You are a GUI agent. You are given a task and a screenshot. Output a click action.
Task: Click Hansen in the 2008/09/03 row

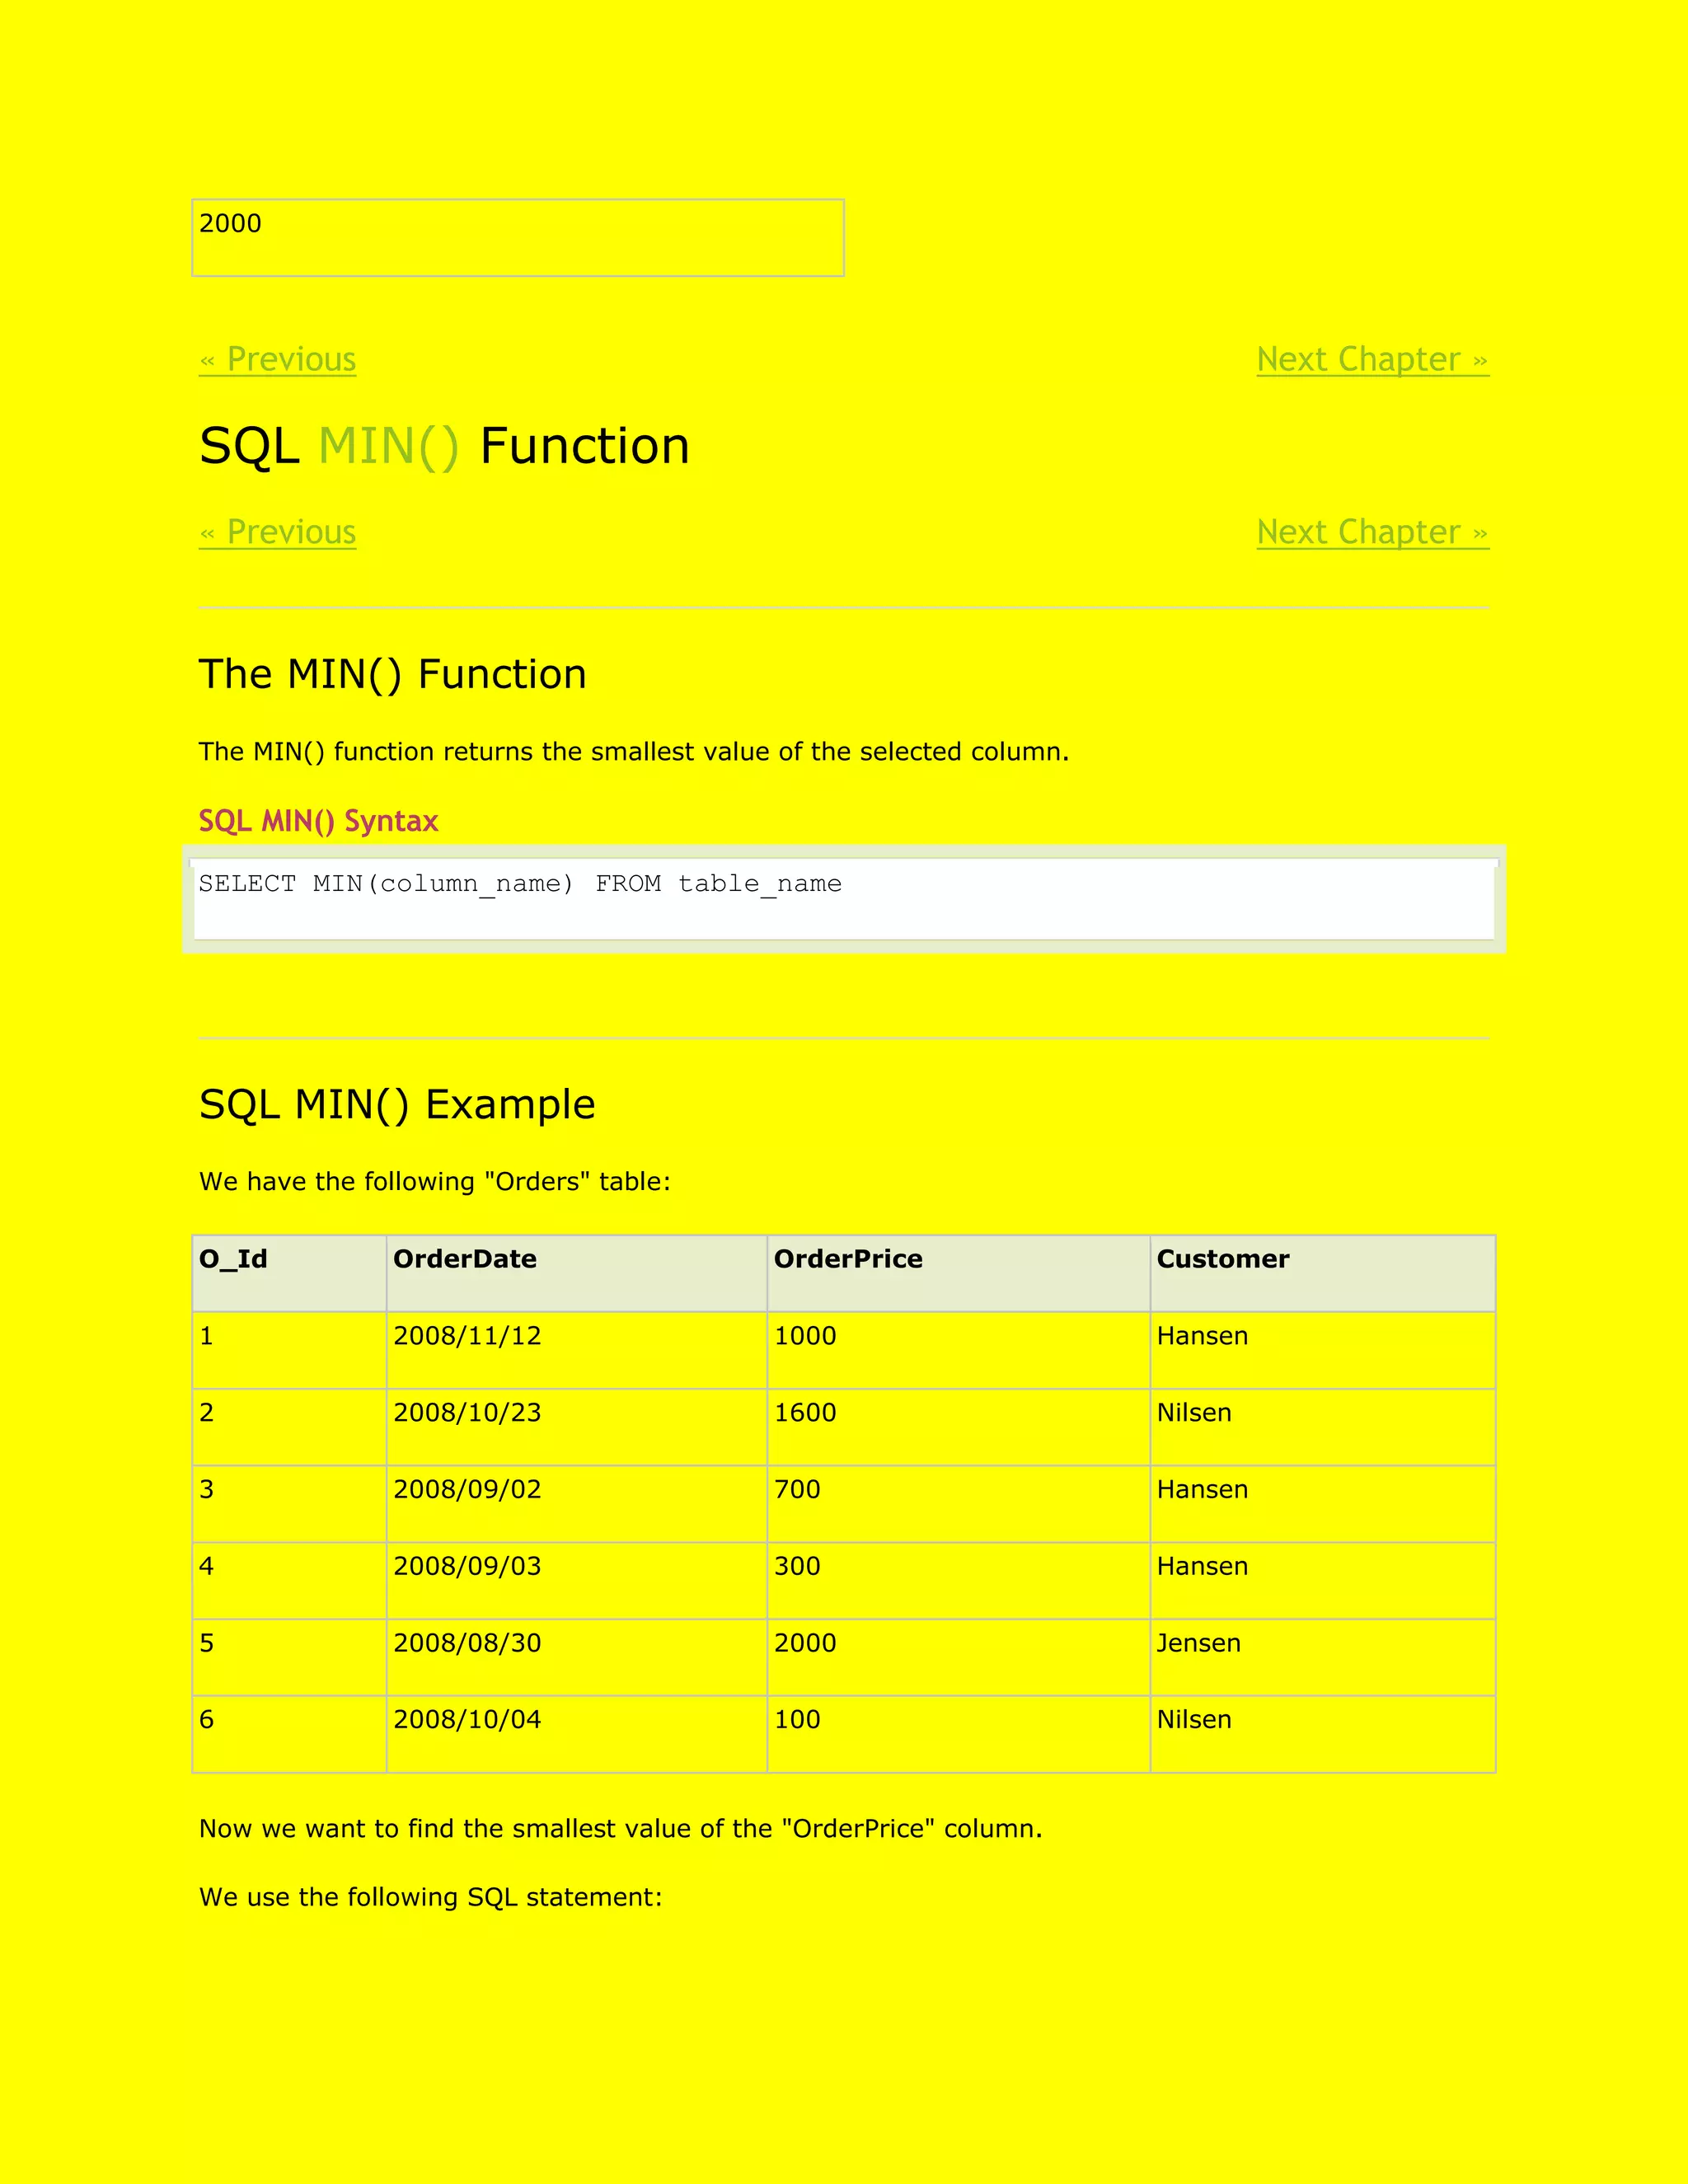[1323, 1581]
